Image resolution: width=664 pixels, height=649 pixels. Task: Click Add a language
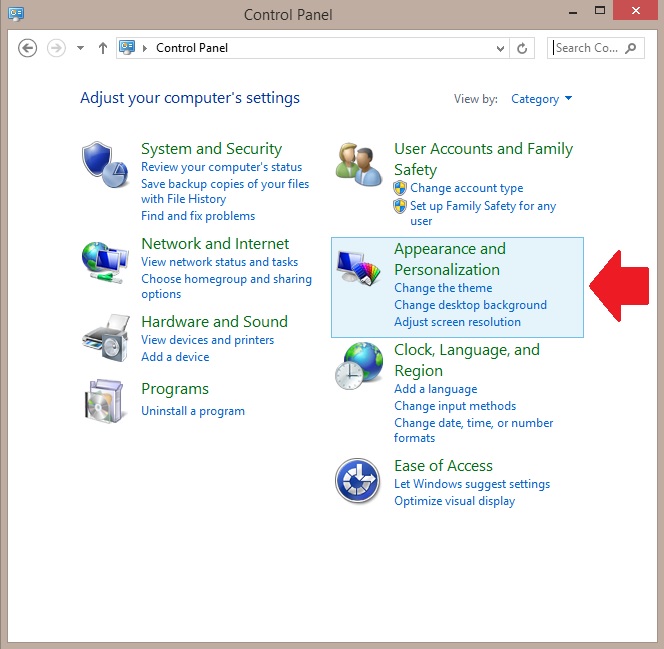click(435, 389)
